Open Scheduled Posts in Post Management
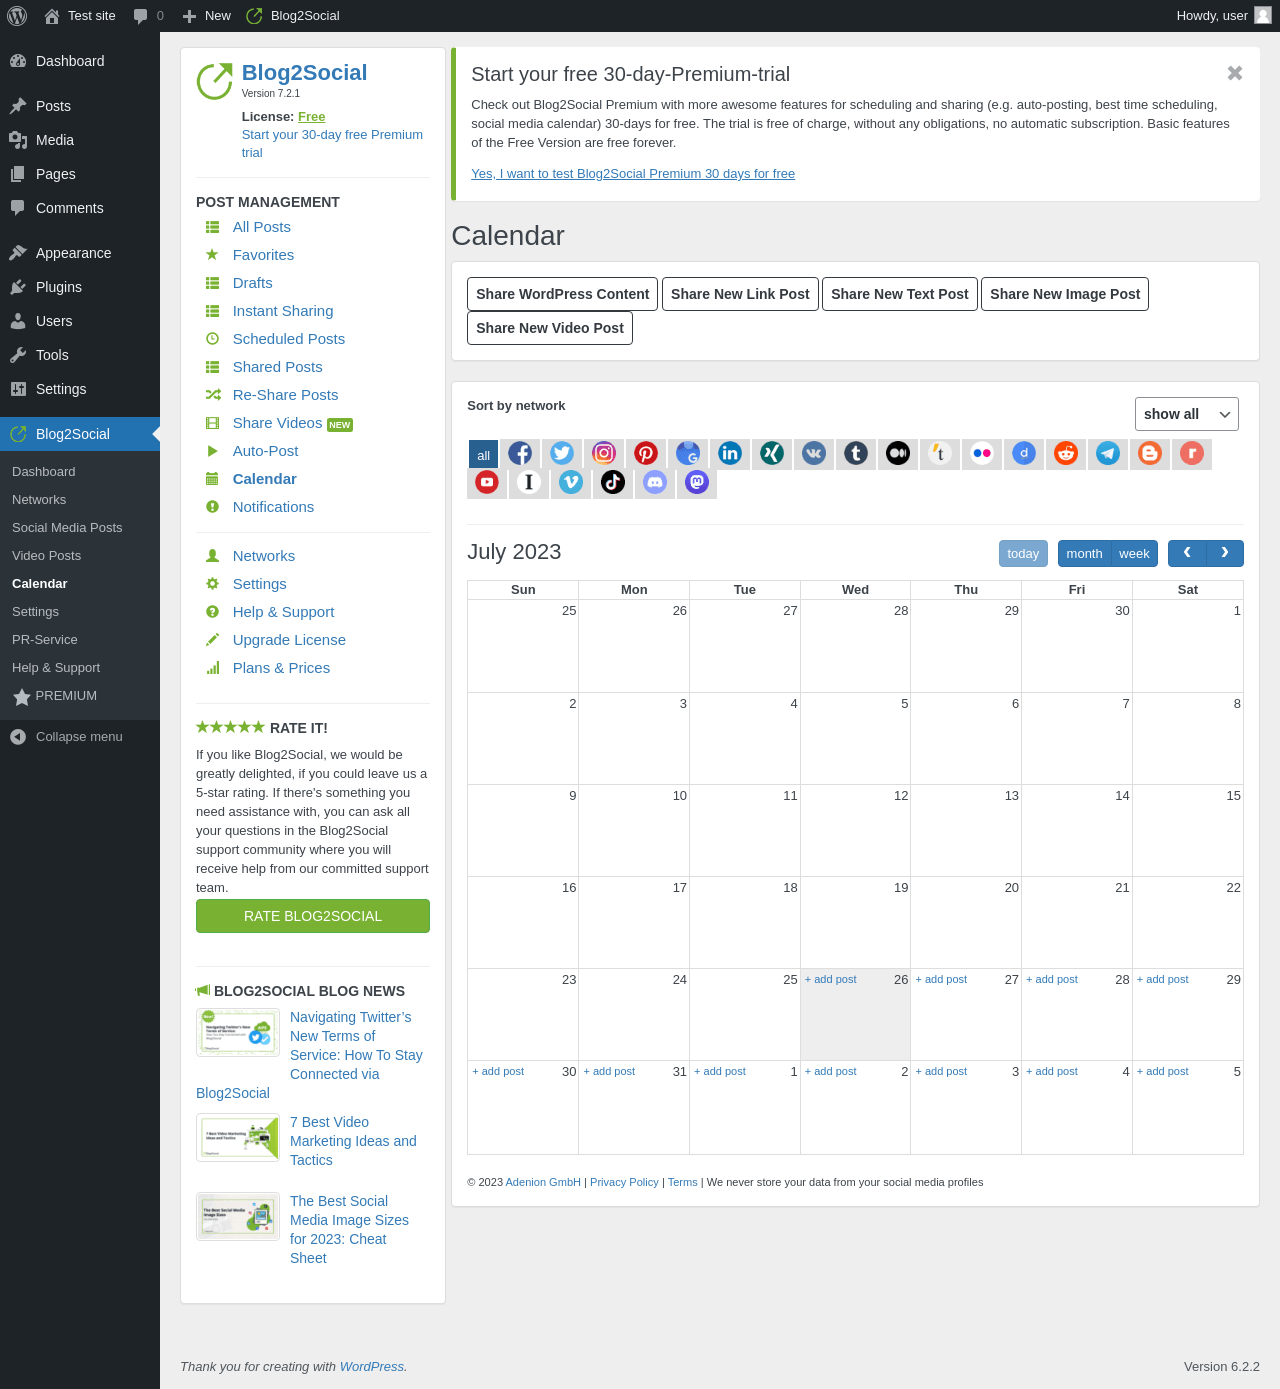 (289, 339)
